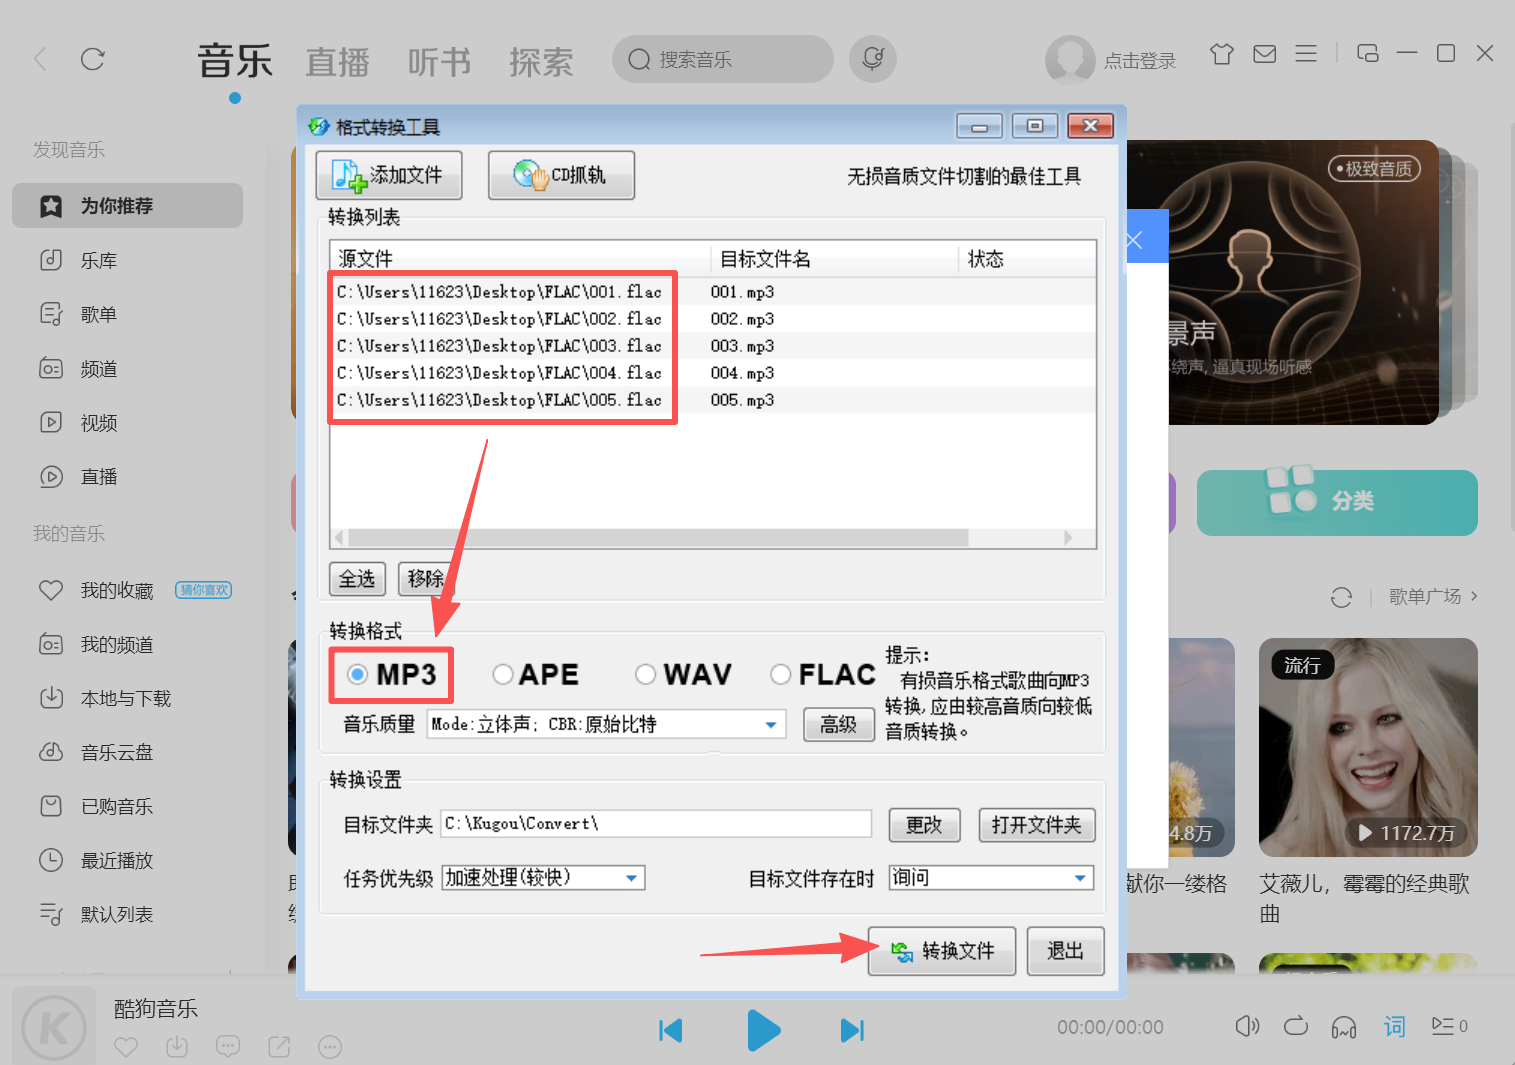The height and width of the screenshot is (1065, 1515).
Task: Open 乐库 from the sidebar
Action: pyautogui.click(x=99, y=260)
